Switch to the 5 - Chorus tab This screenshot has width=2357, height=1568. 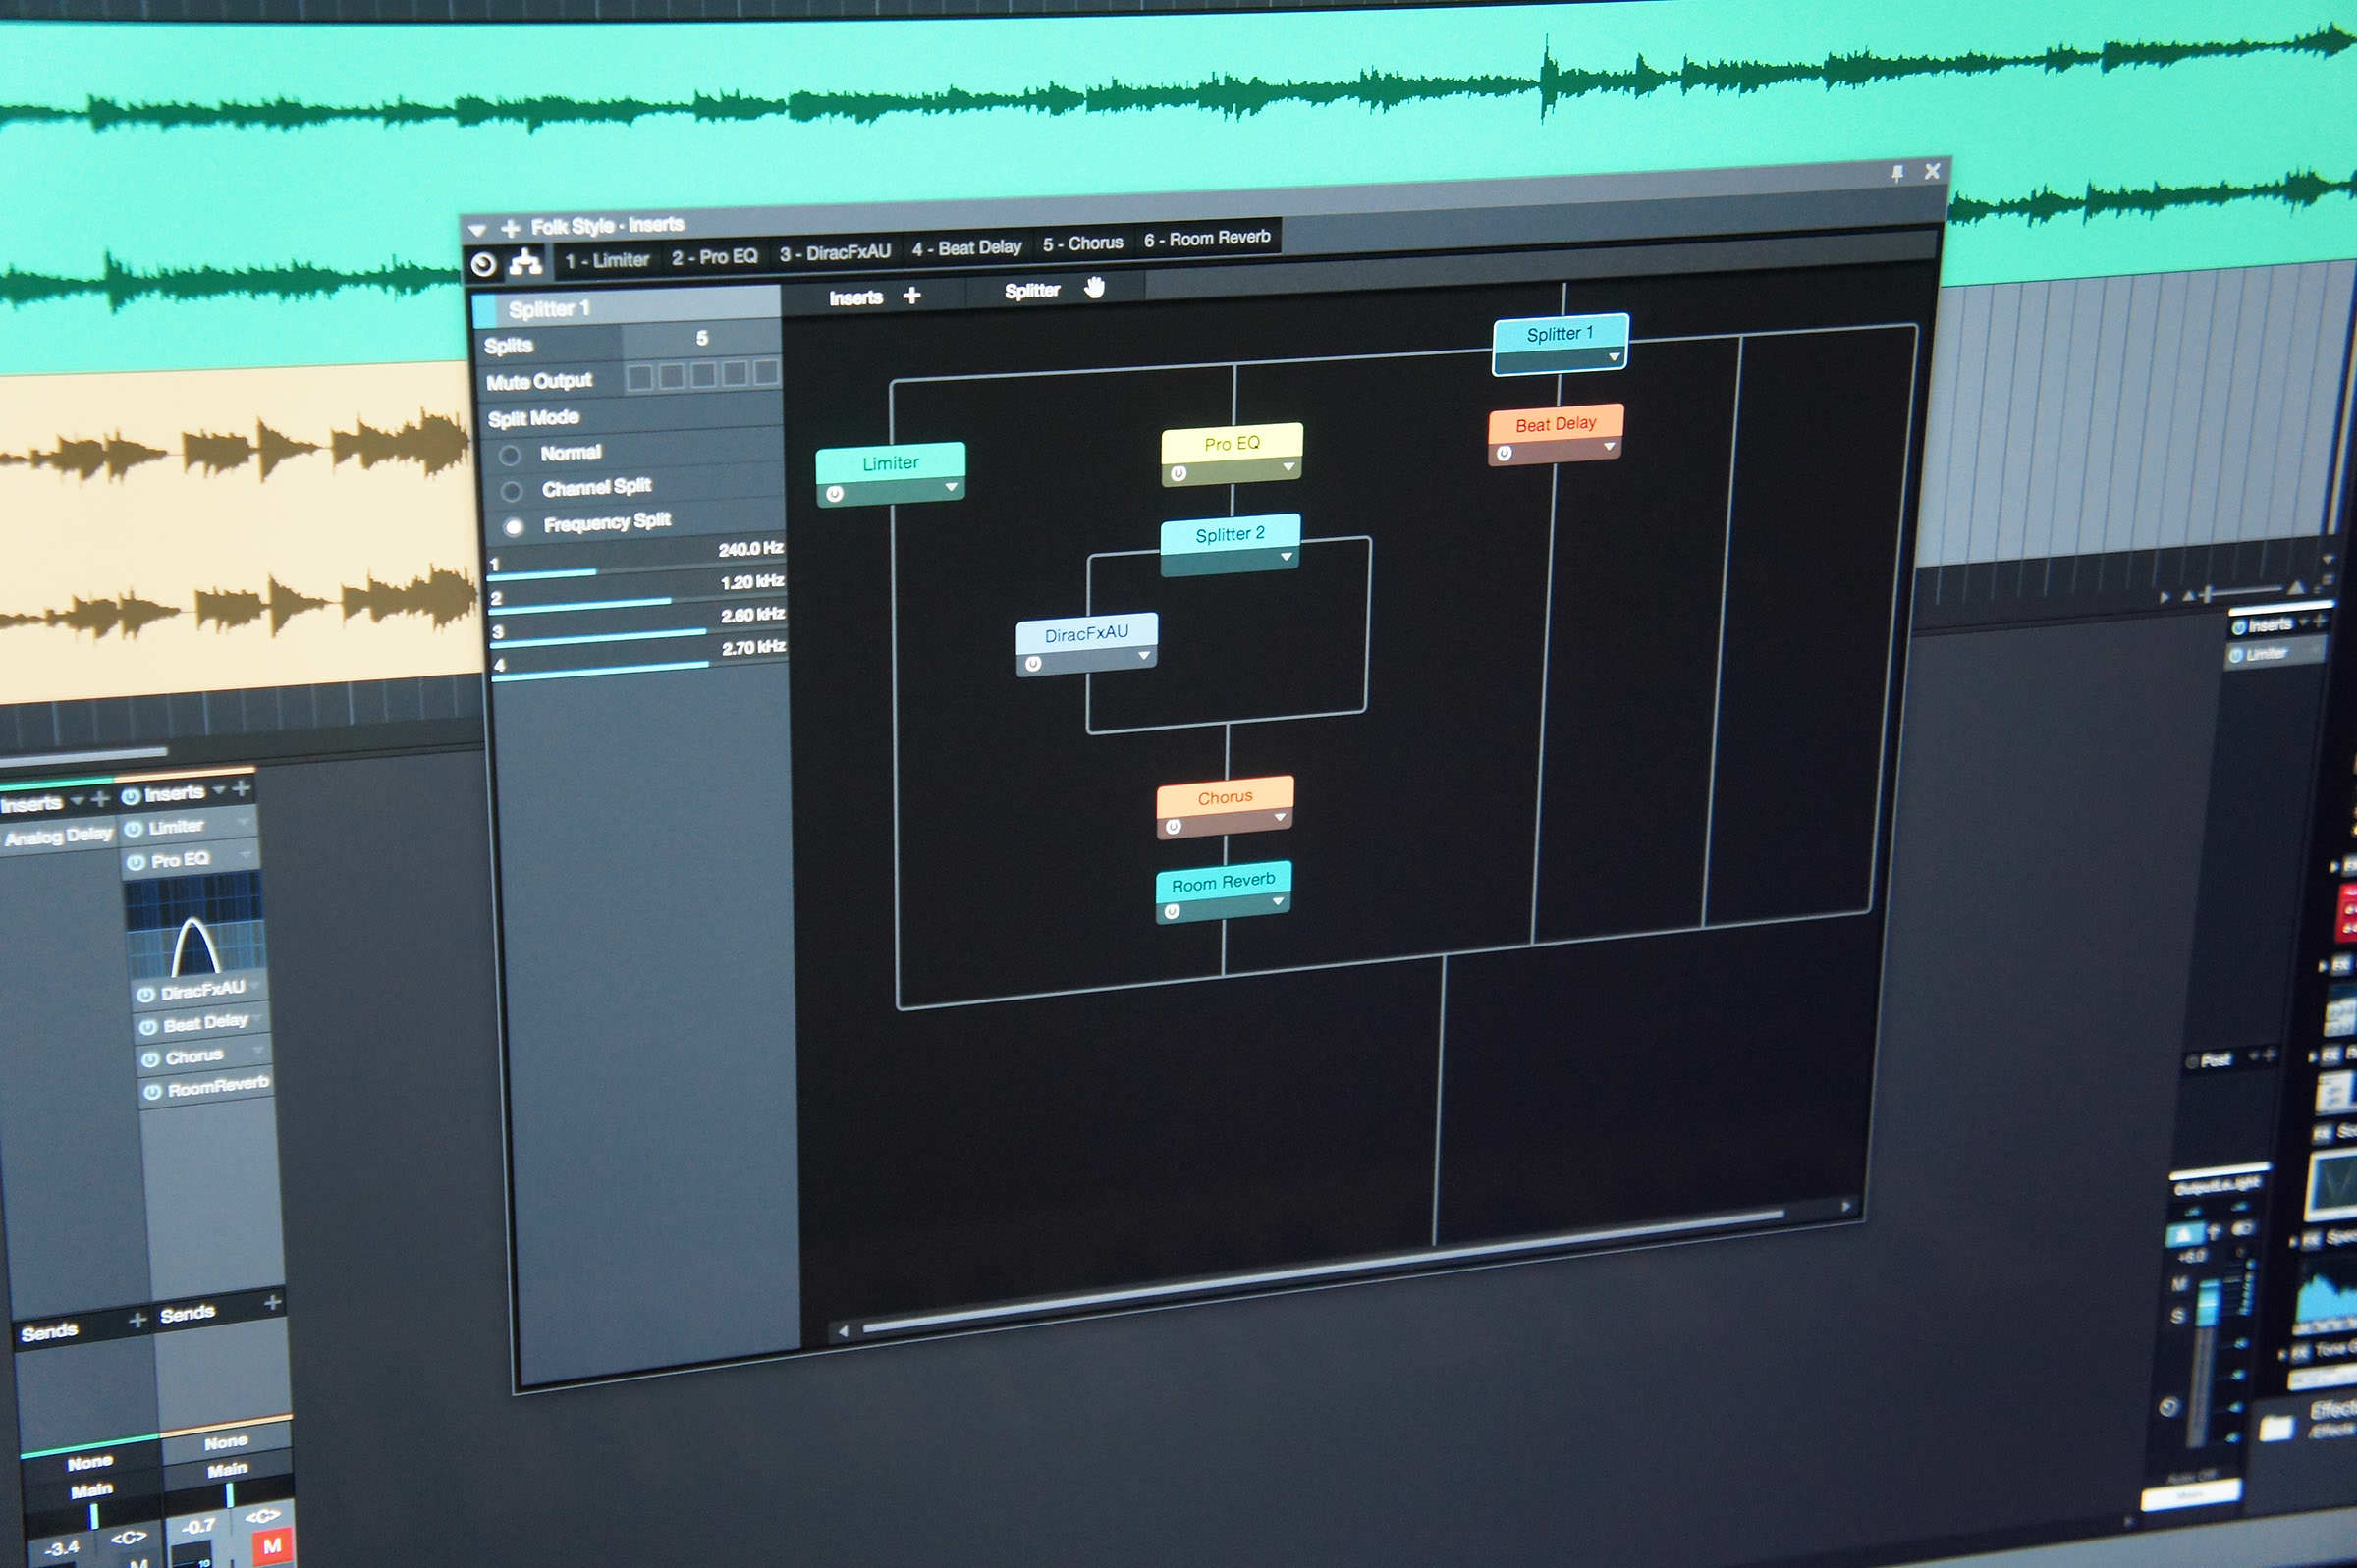click(x=1083, y=243)
